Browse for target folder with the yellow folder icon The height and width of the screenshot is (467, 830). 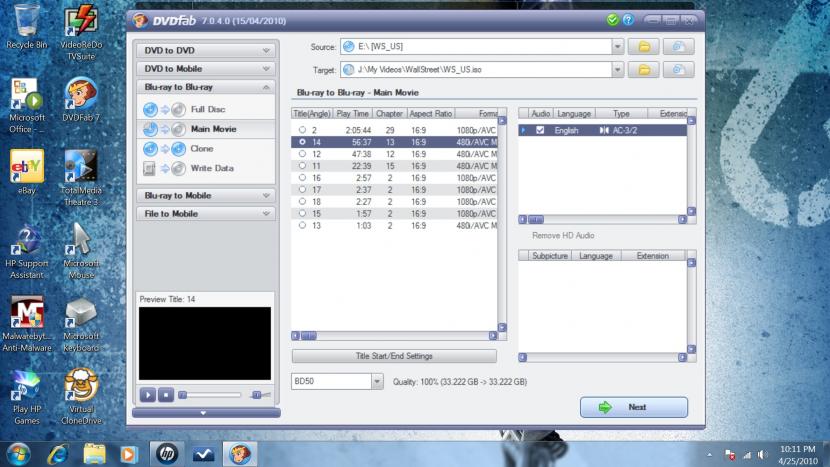(x=644, y=69)
